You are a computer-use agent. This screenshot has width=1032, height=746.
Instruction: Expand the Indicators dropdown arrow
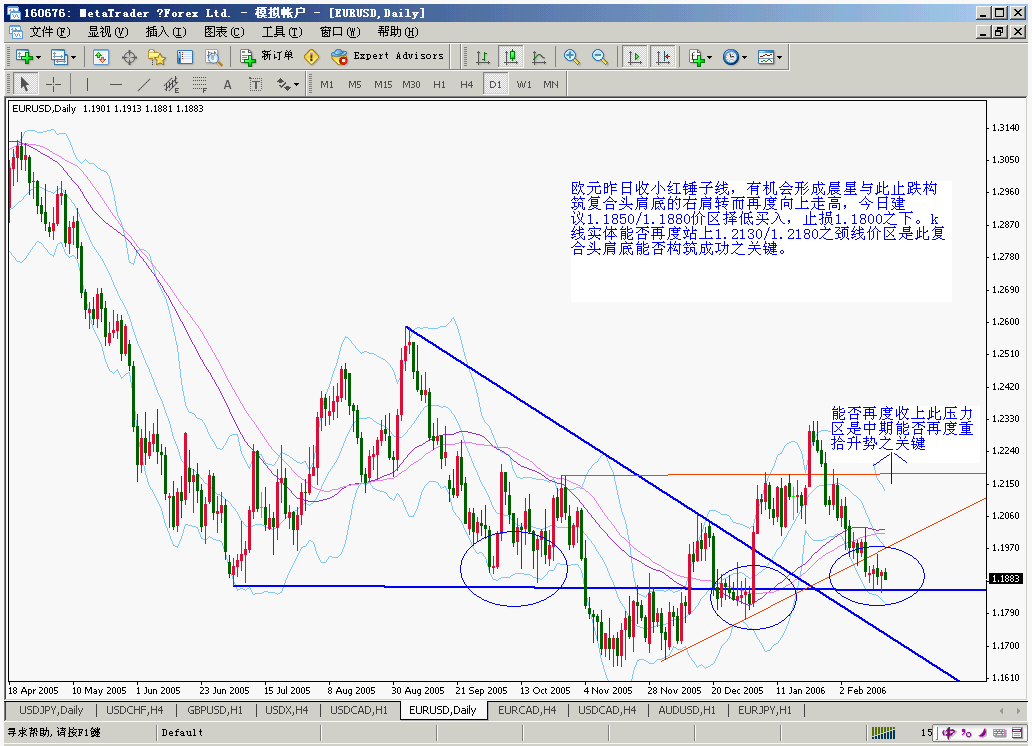[x=710, y=57]
